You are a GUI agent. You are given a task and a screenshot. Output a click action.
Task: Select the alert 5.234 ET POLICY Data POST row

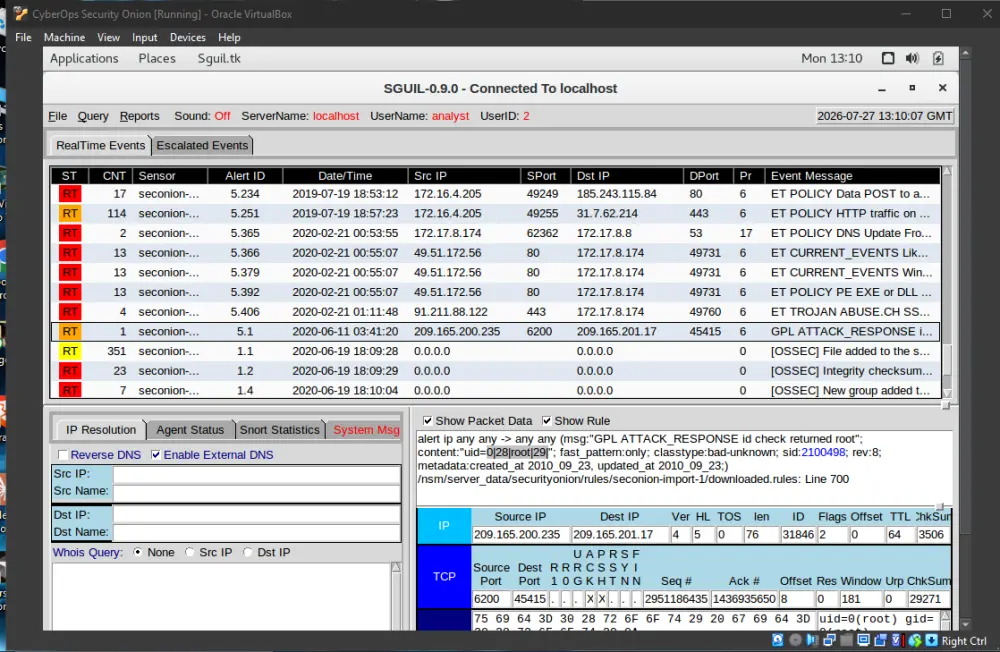pos(495,194)
